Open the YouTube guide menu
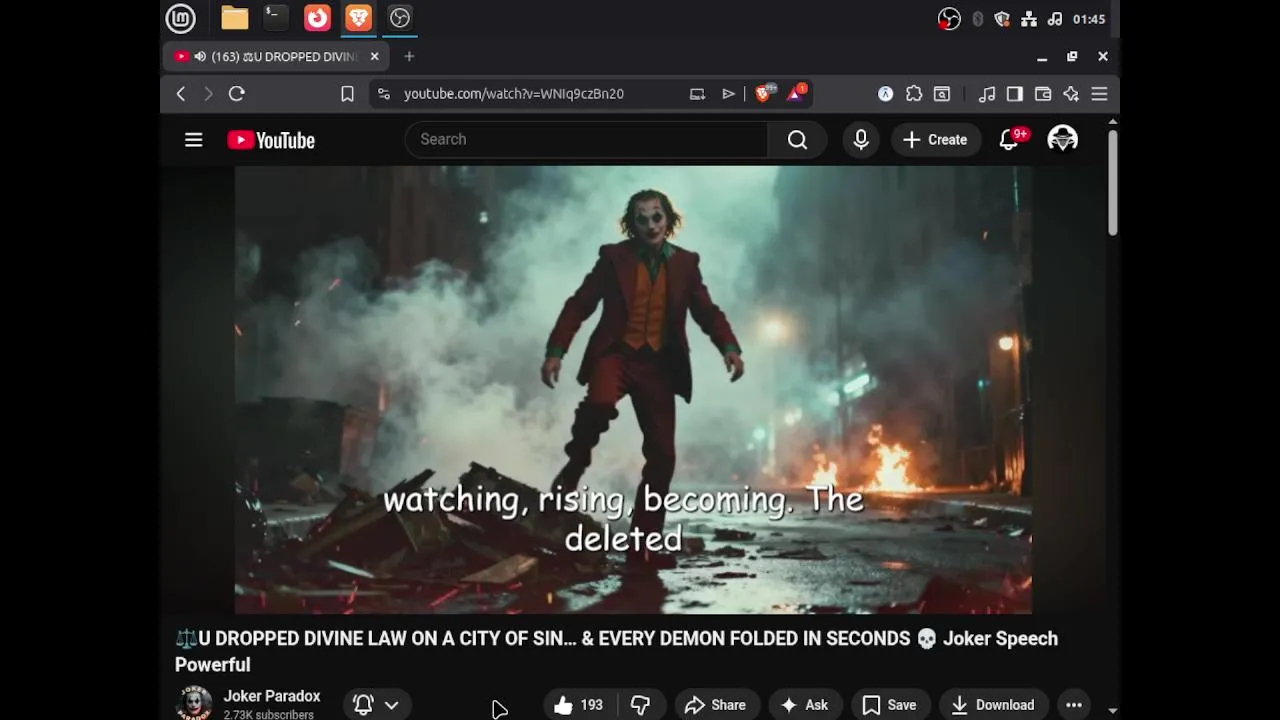Viewport: 1280px width, 720px height. (194, 140)
